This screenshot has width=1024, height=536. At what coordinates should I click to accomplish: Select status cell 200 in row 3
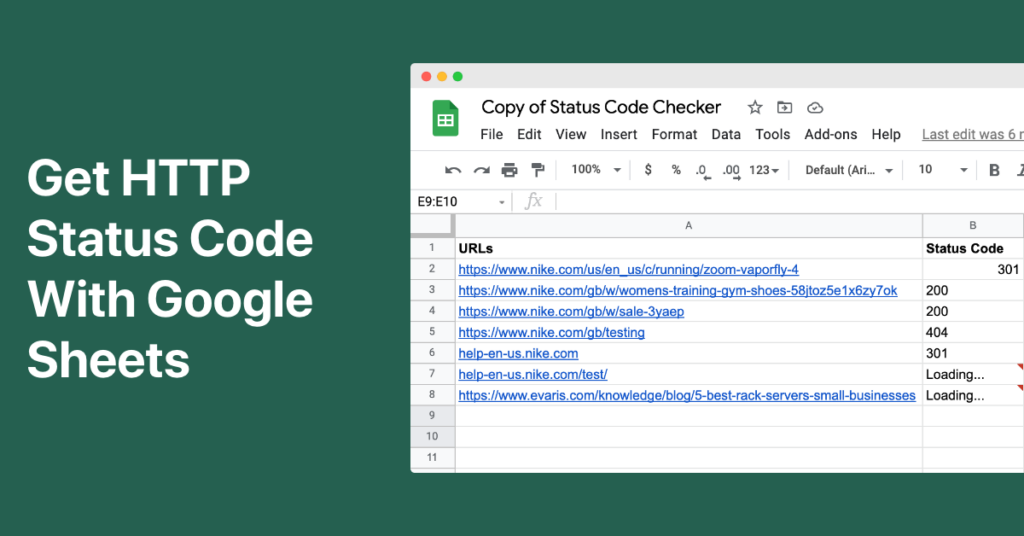click(x=973, y=290)
